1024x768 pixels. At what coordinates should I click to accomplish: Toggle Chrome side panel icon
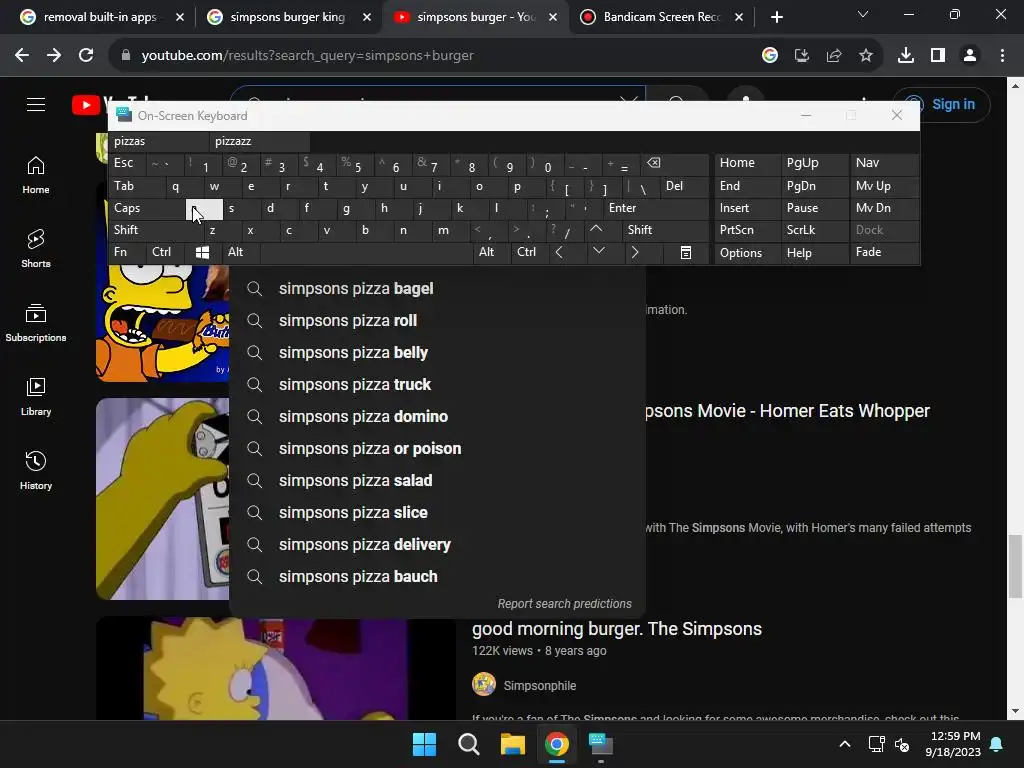tap(938, 56)
